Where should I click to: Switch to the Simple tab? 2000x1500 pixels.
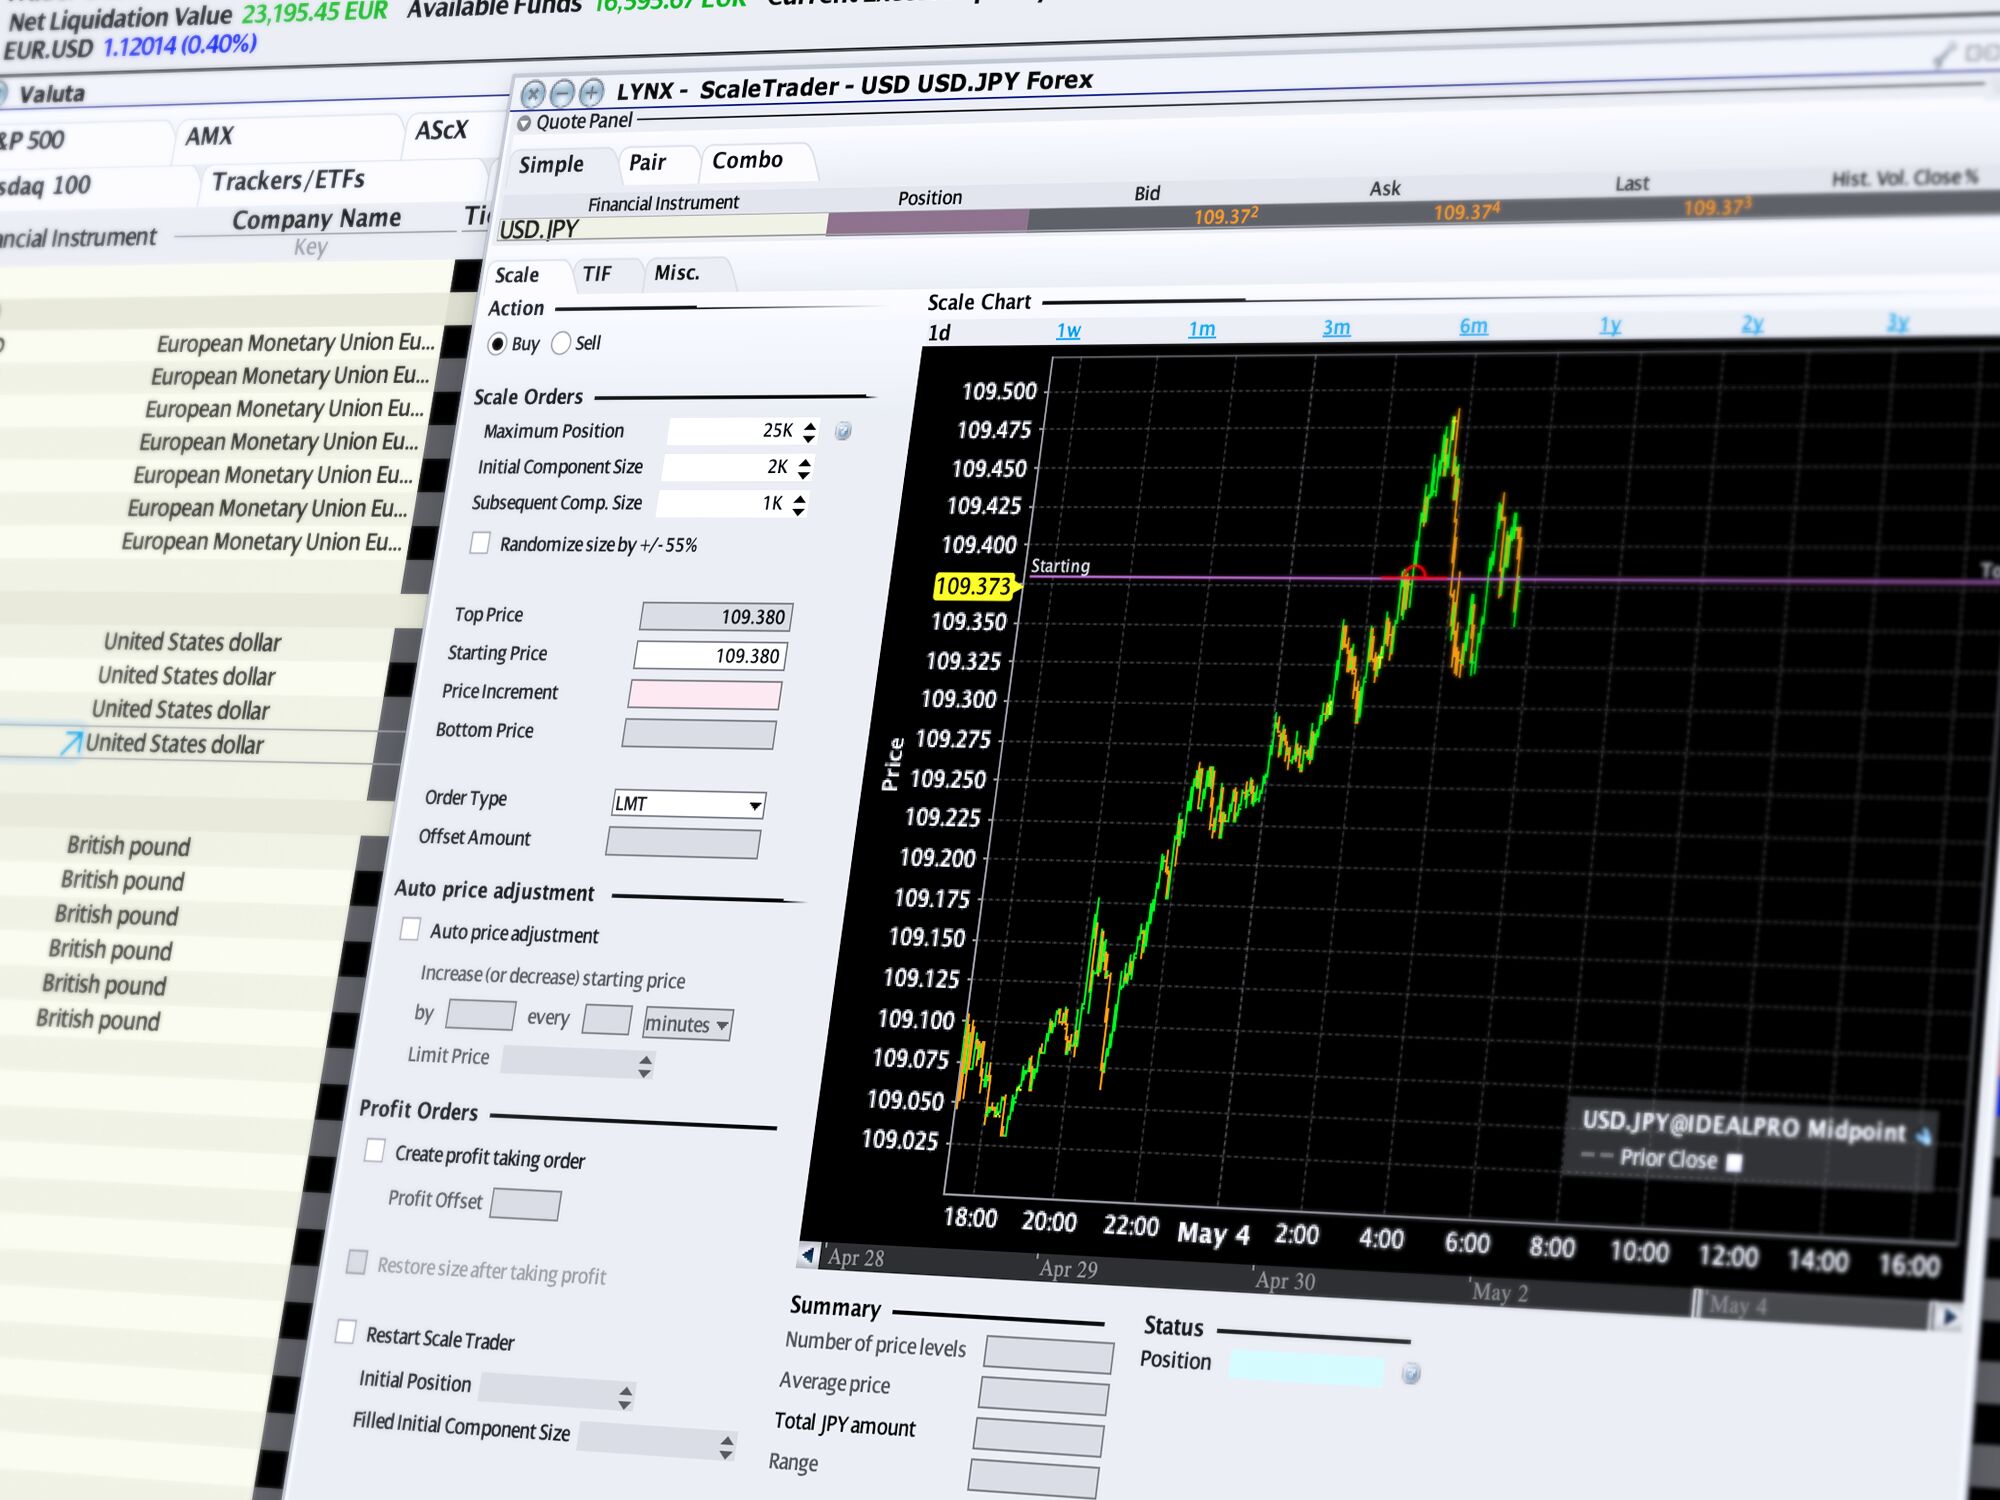pos(551,165)
